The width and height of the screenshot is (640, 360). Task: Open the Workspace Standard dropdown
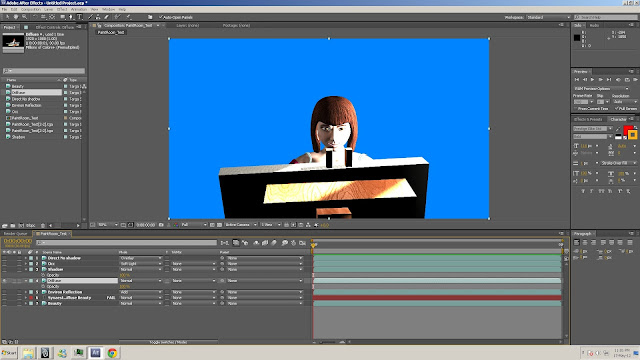tap(548, 17)
